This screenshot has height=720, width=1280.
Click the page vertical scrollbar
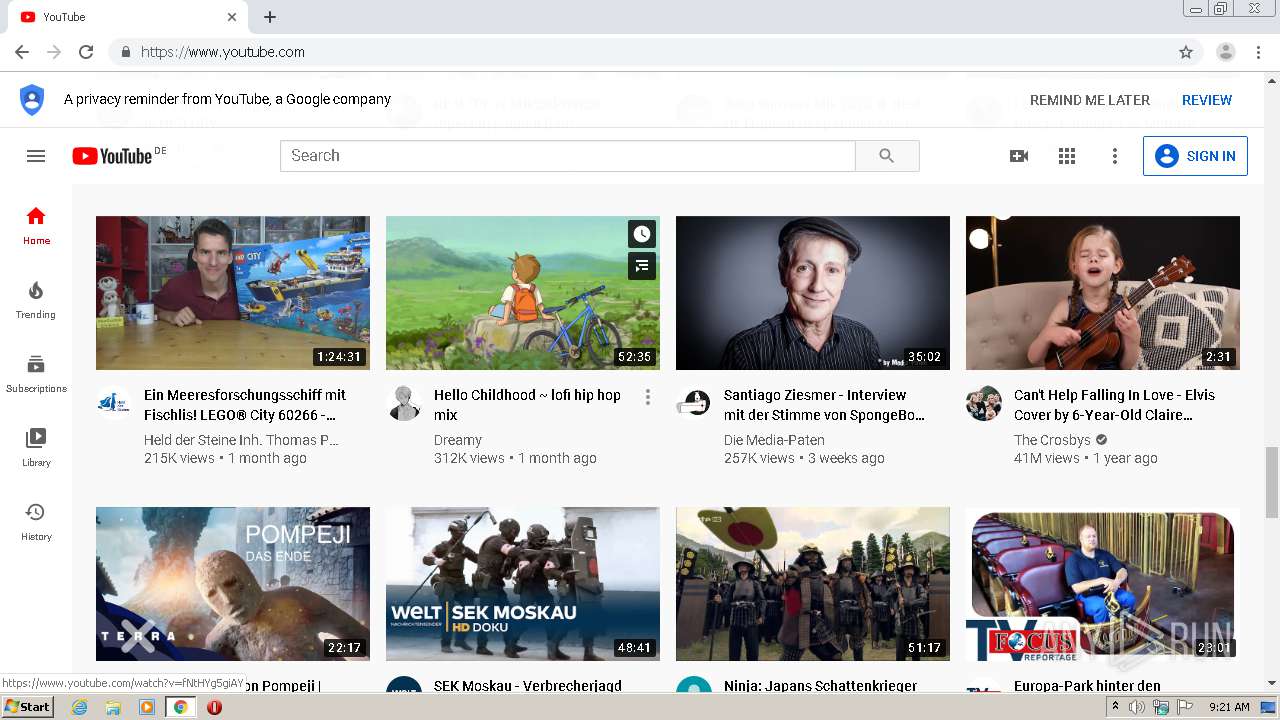click(x=1272, y=481)
